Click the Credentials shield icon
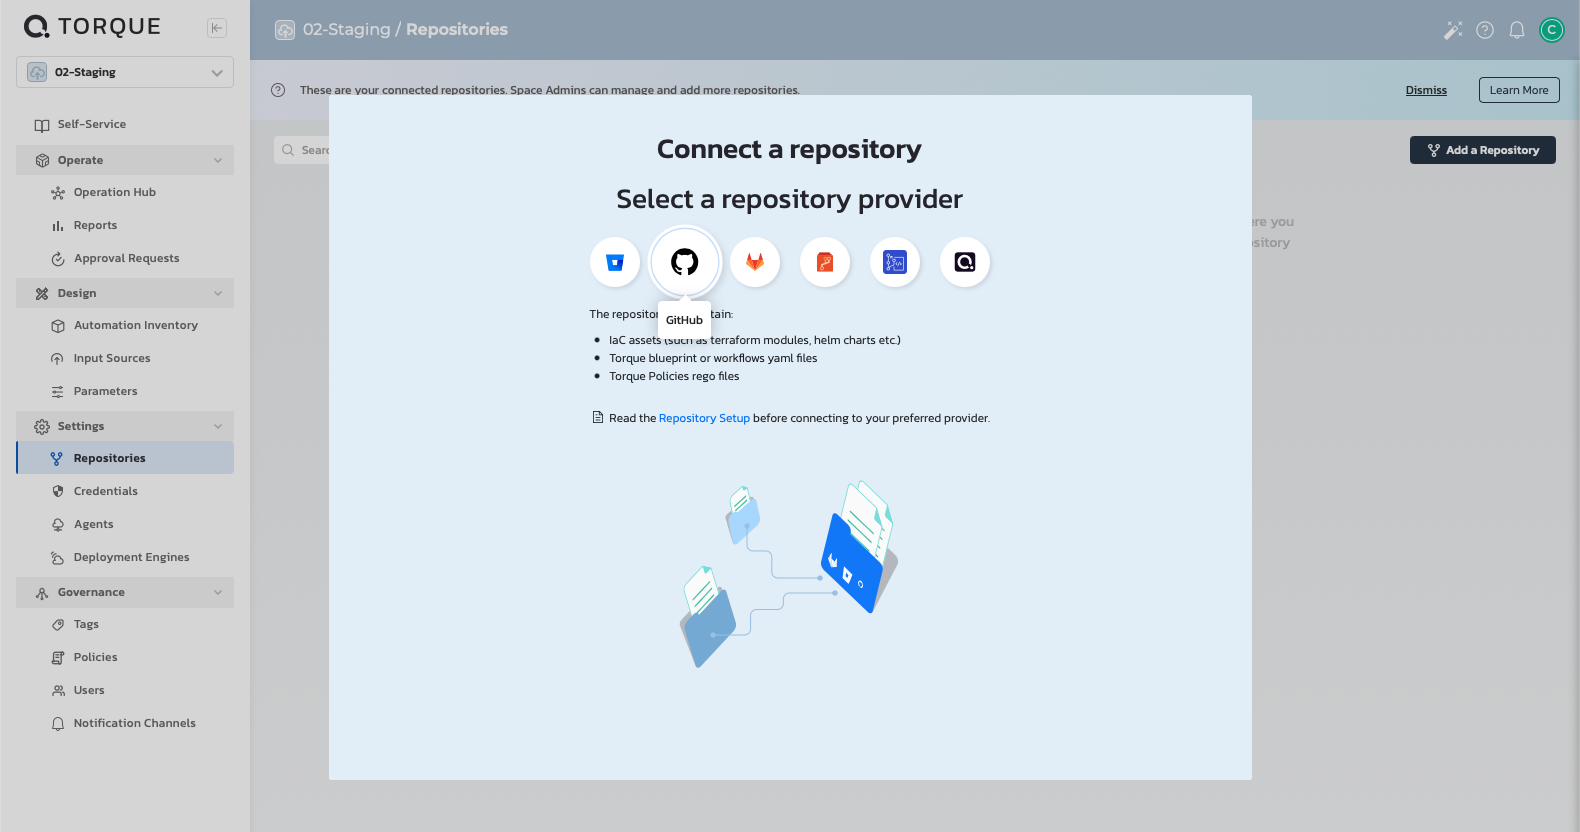Screen dimensions: 1580x832 58,492
